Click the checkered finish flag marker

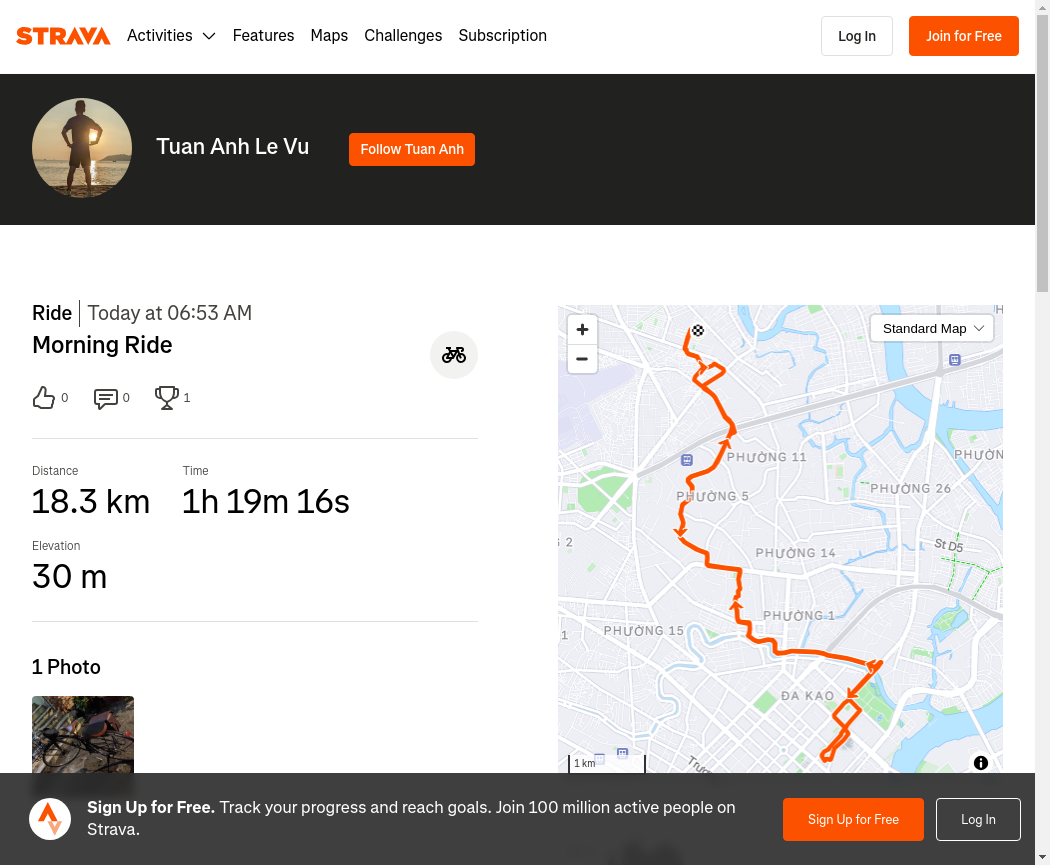(x=698, y=330)
